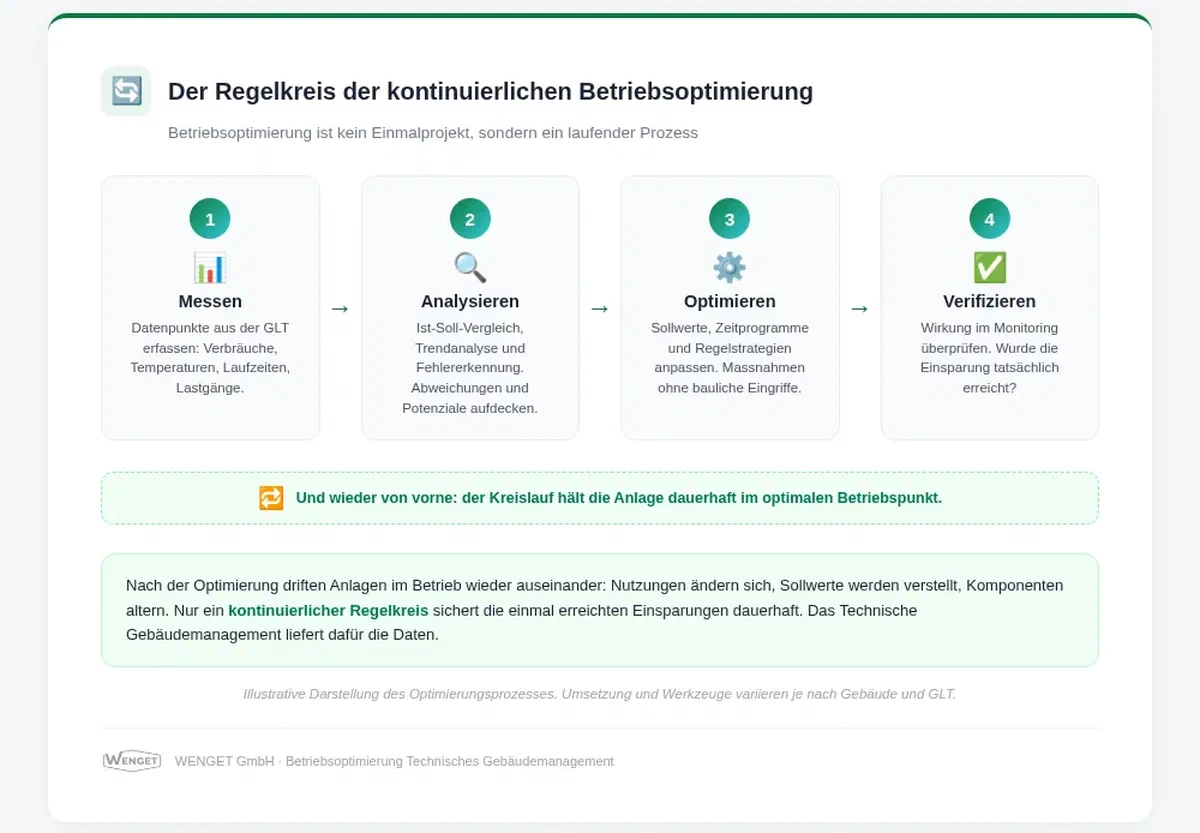Click the text 'Datenpunkte aus der GLT erfassen'
The image size is (1200, 833).
point(210,338)
